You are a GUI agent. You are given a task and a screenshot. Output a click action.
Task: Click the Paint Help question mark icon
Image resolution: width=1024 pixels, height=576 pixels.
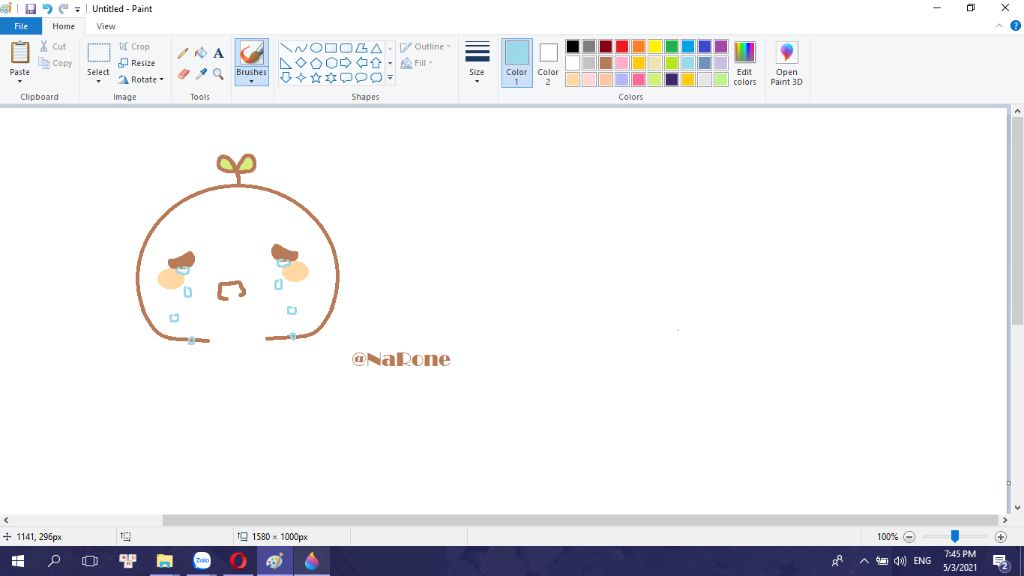coord(1016,26)
